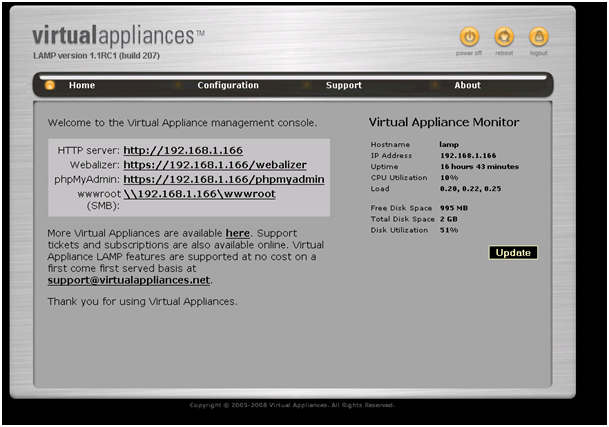Click the Free Disk Space value '995 MB'
This screenshot has height=427, width=609.
click(x=454, y=208)
